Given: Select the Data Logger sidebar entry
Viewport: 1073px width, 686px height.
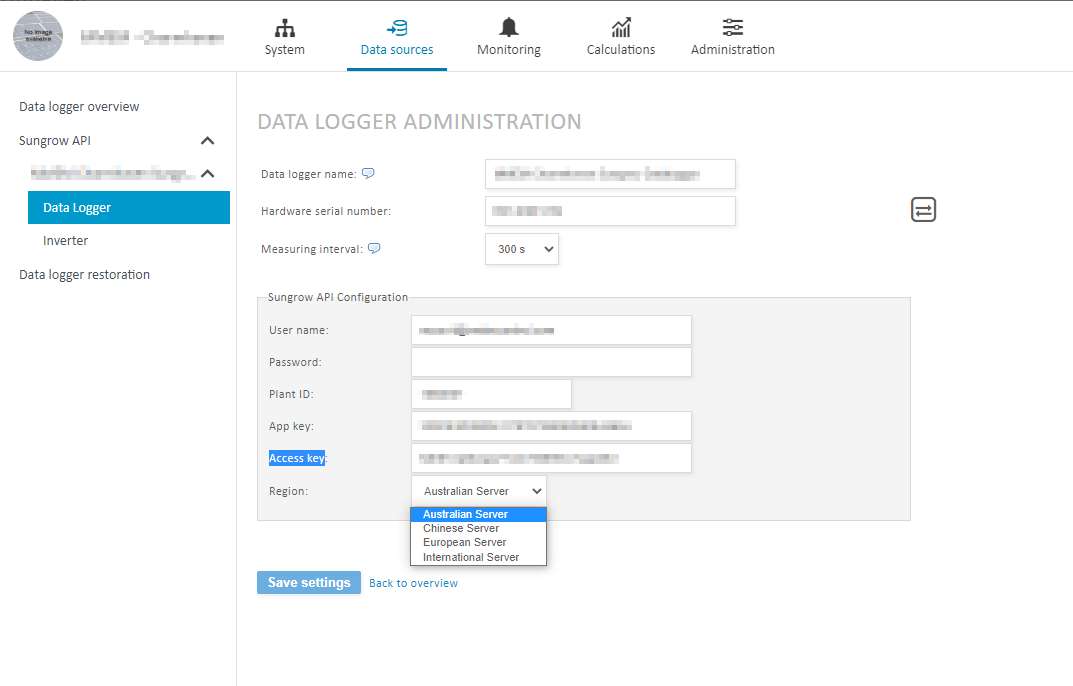Looking at the screenshot, I should click(x=75, y=207).
